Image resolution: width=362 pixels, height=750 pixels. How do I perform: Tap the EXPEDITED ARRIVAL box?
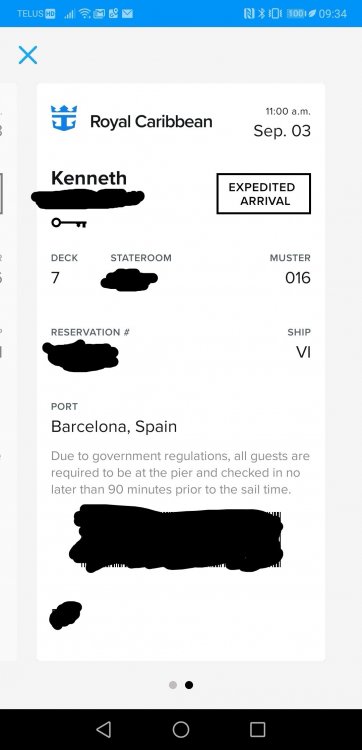263,194
